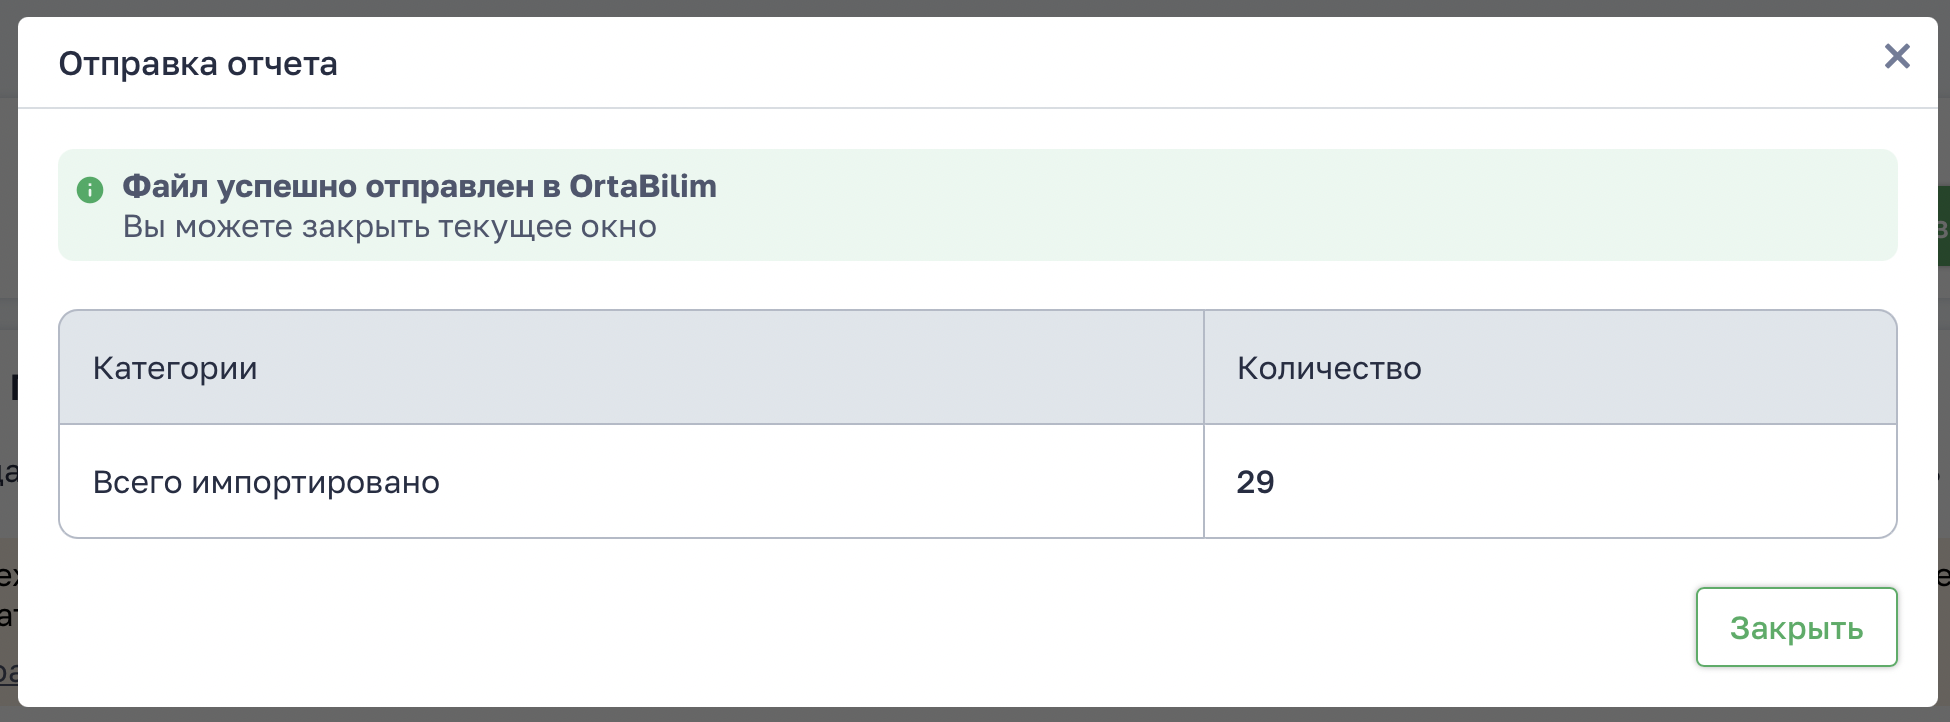This screenshot has height=722, width=1950.
Task: Click the dimmed backdrop left of the dialog
Action: point(8,250)
